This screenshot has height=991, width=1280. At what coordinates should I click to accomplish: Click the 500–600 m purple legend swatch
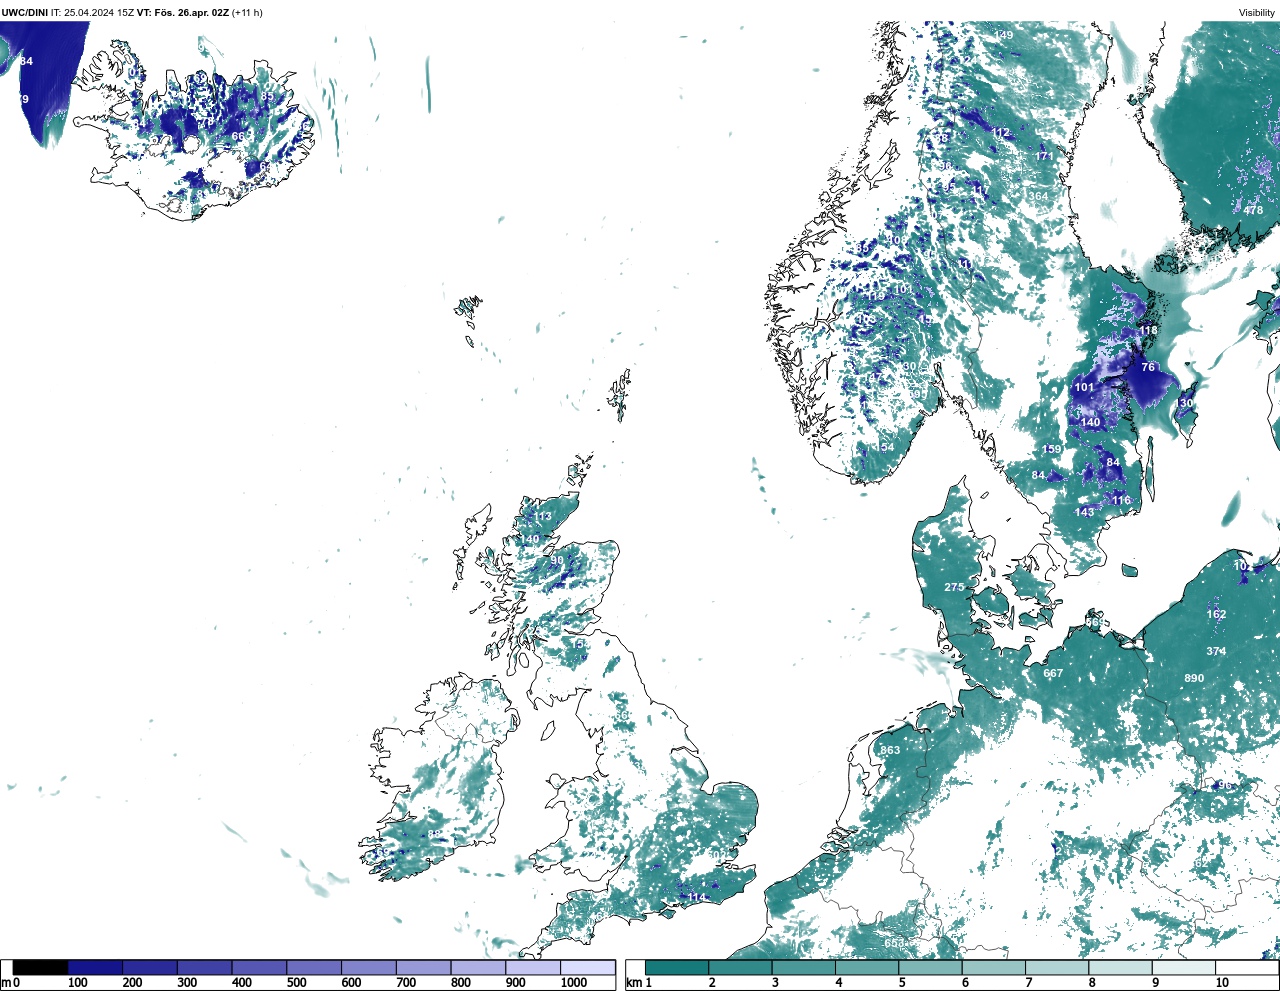pyautogui.click(x=314, y=968)
